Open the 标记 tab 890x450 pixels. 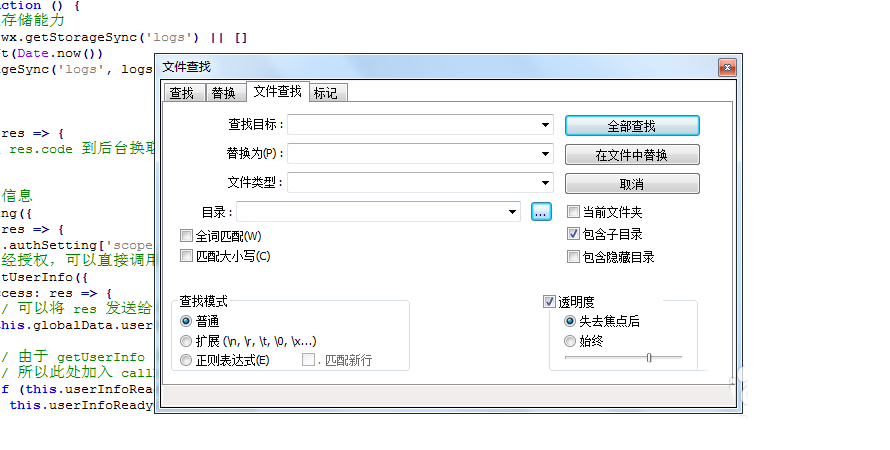pyautogui.click(x=325, y=93)
